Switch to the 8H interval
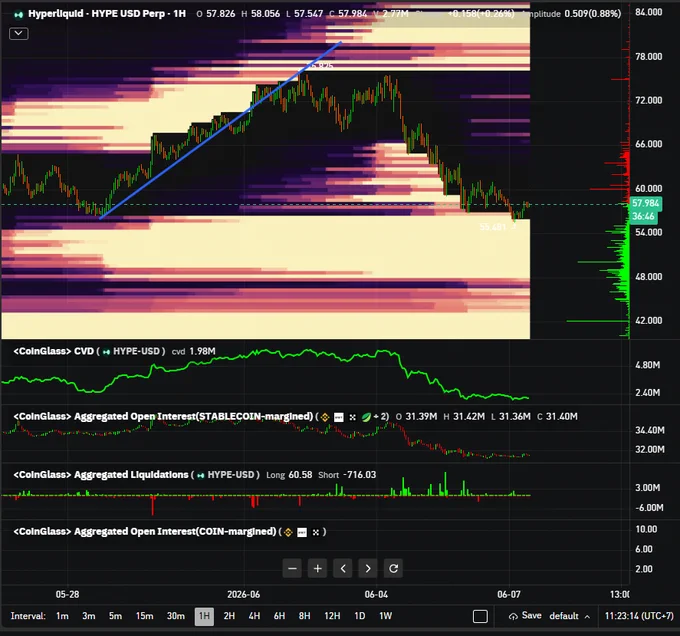 click(304, 616)
